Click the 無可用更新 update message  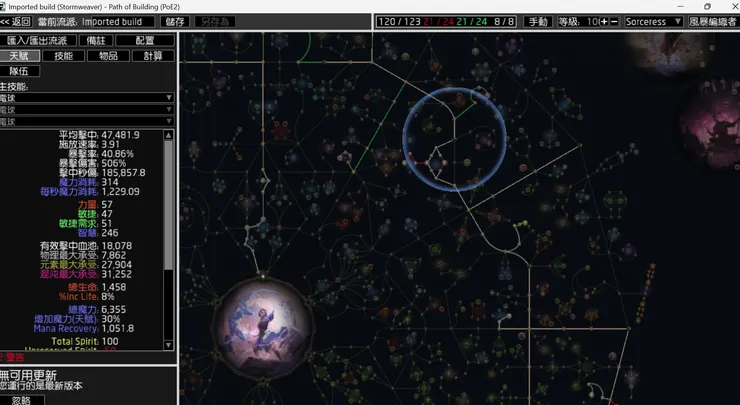[x=28, y=376]
